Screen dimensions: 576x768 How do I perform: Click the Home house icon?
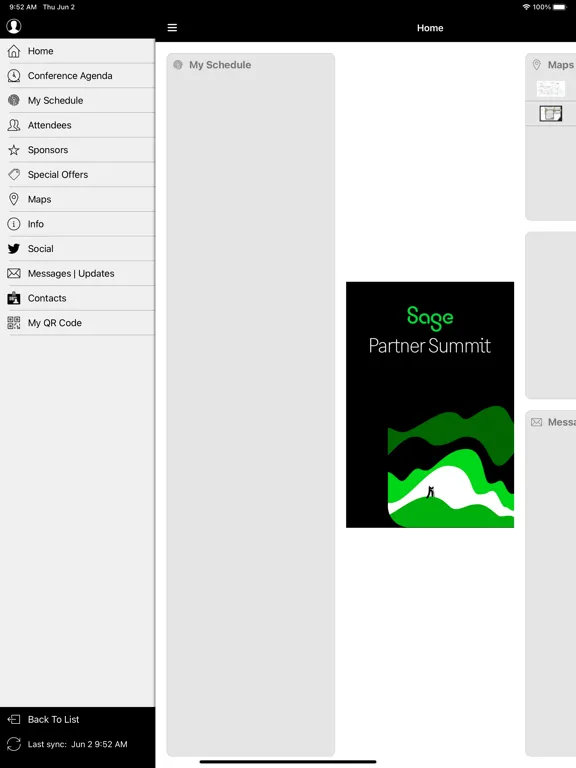[x=14, y=51]
